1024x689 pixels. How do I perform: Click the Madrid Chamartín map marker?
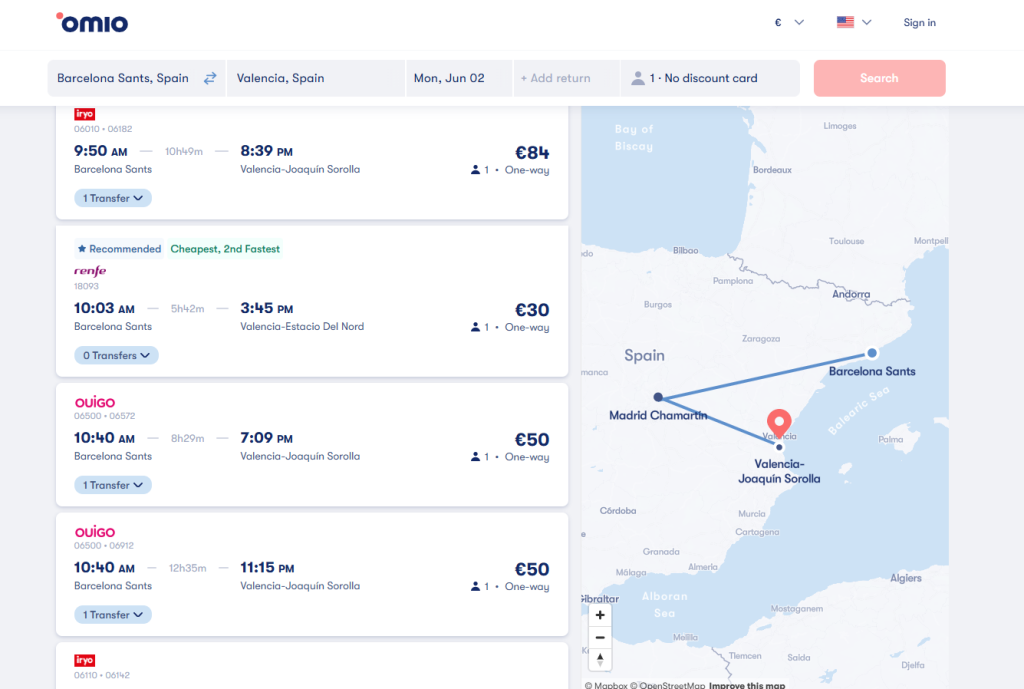658,397
